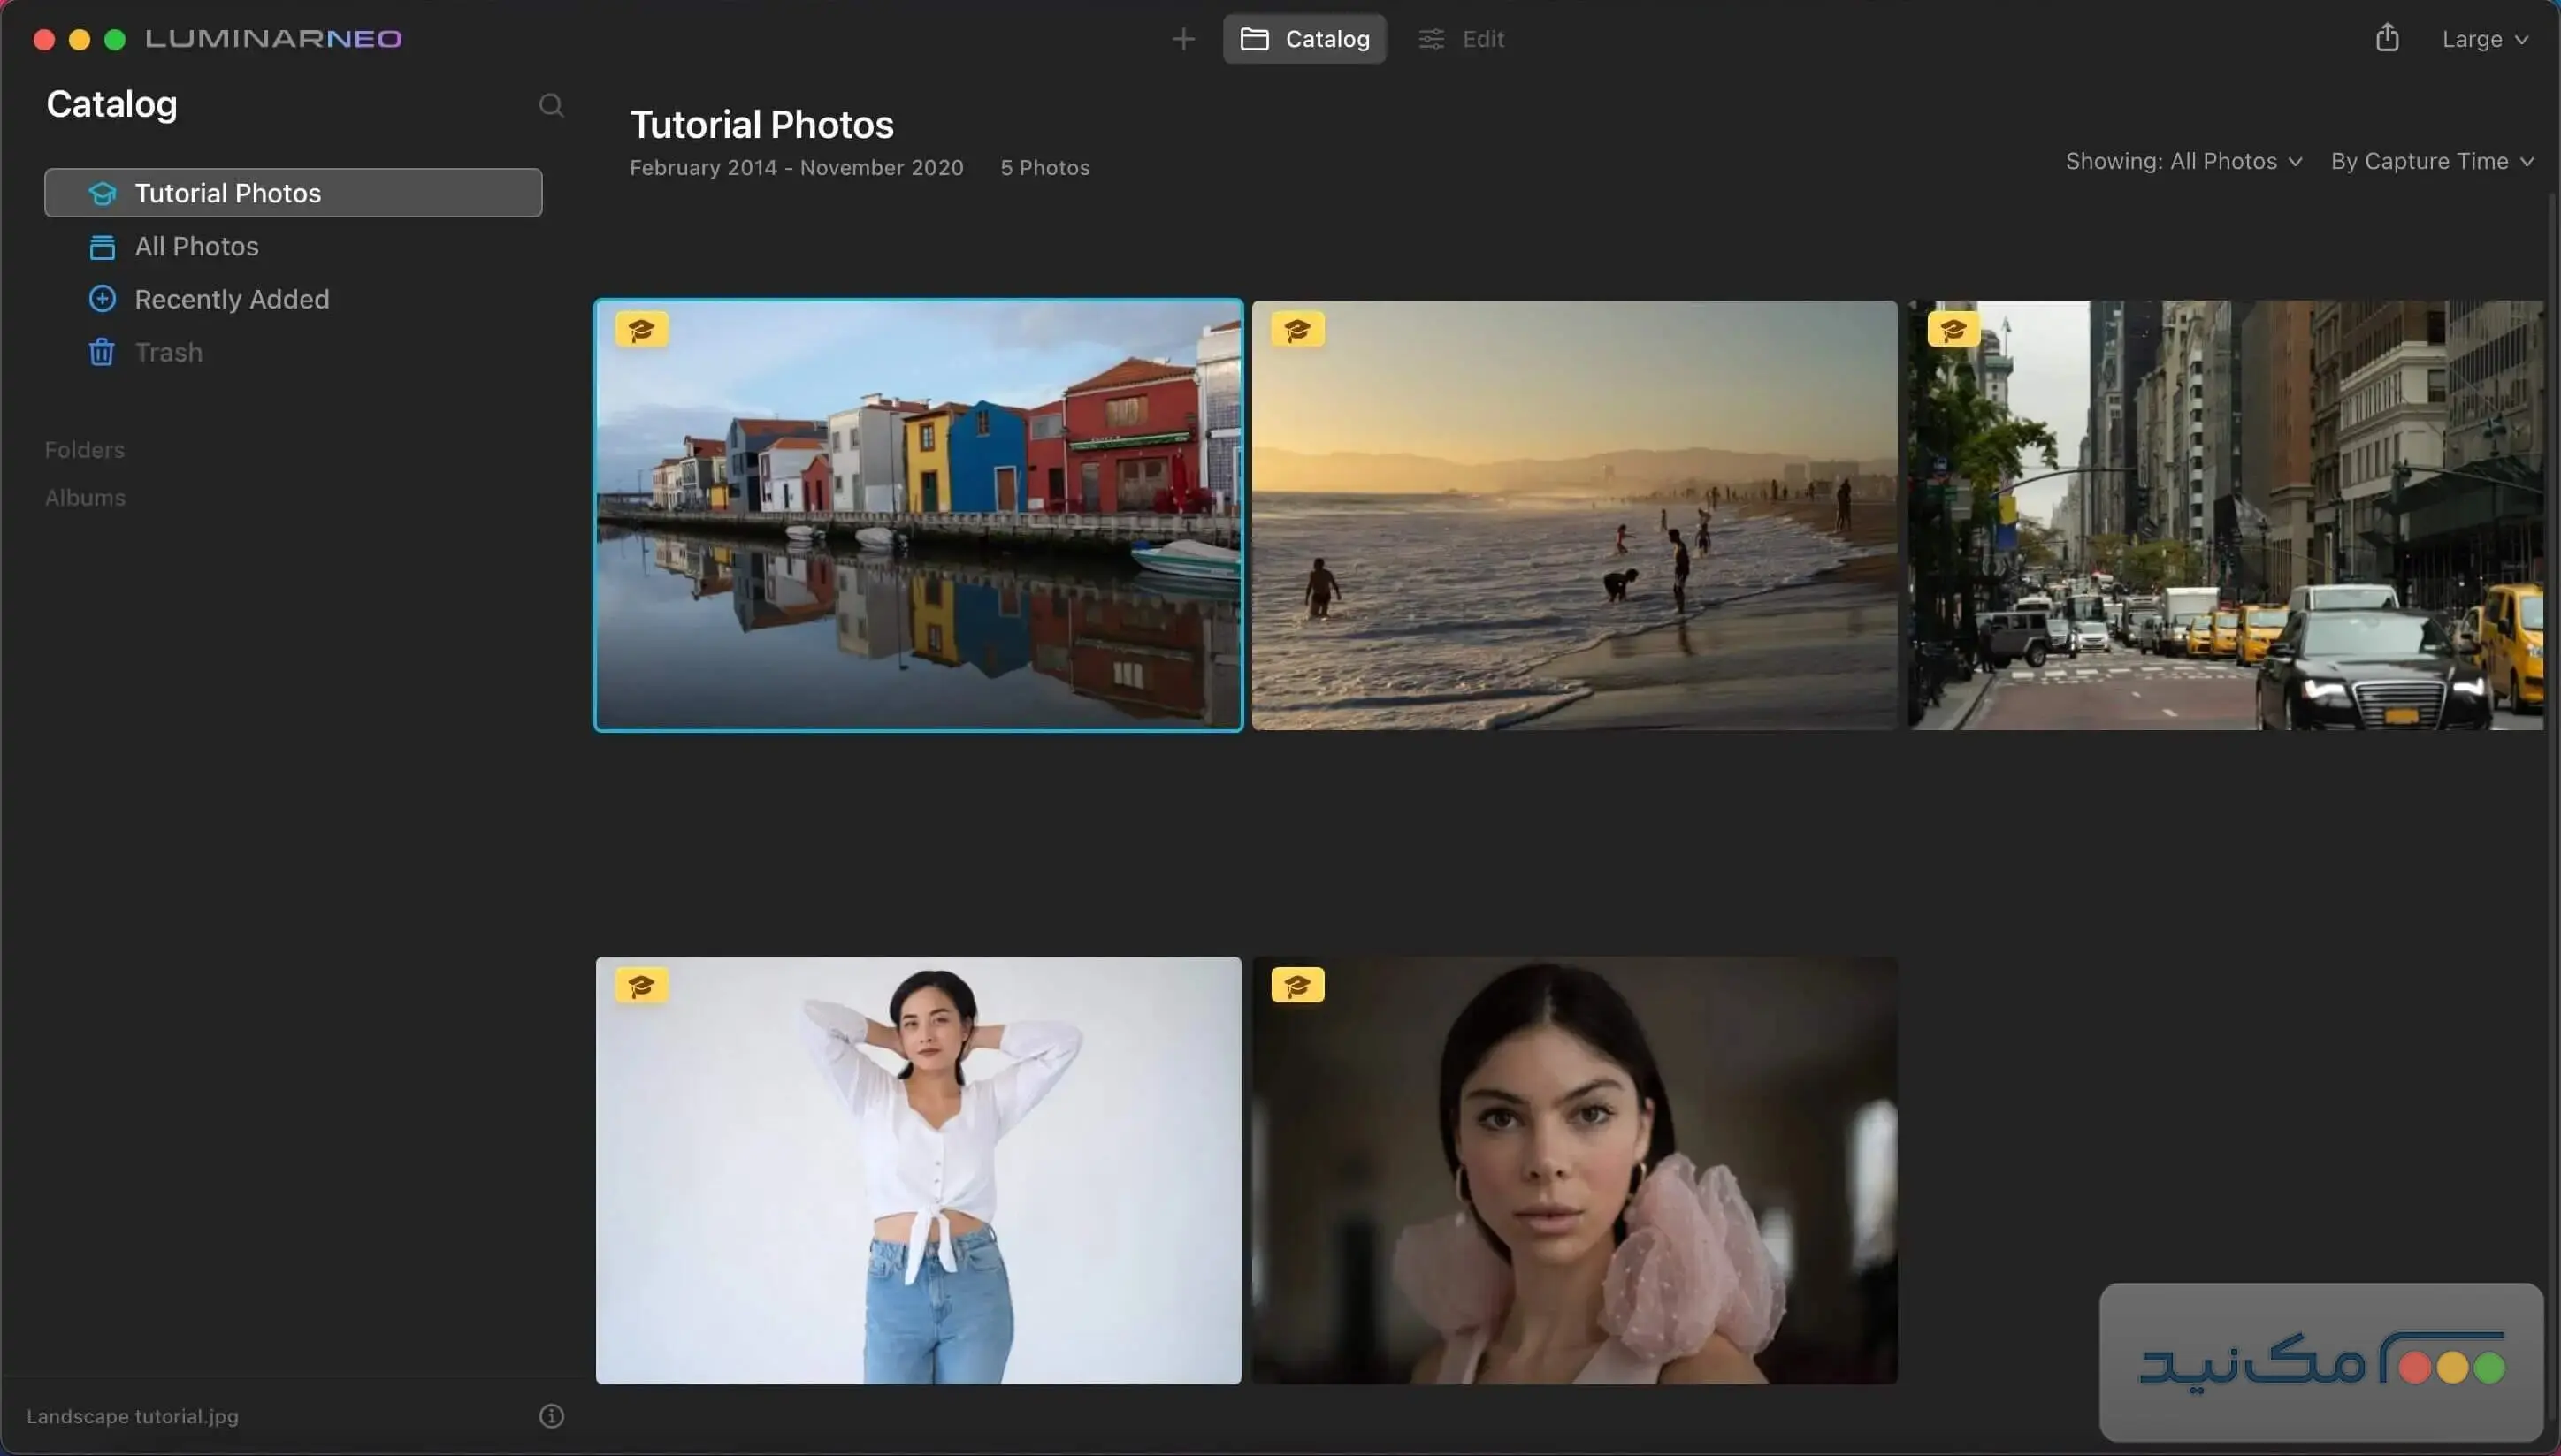Click the All Photos sidebar icon
2561x1456 pixels.
click(102, 246)
